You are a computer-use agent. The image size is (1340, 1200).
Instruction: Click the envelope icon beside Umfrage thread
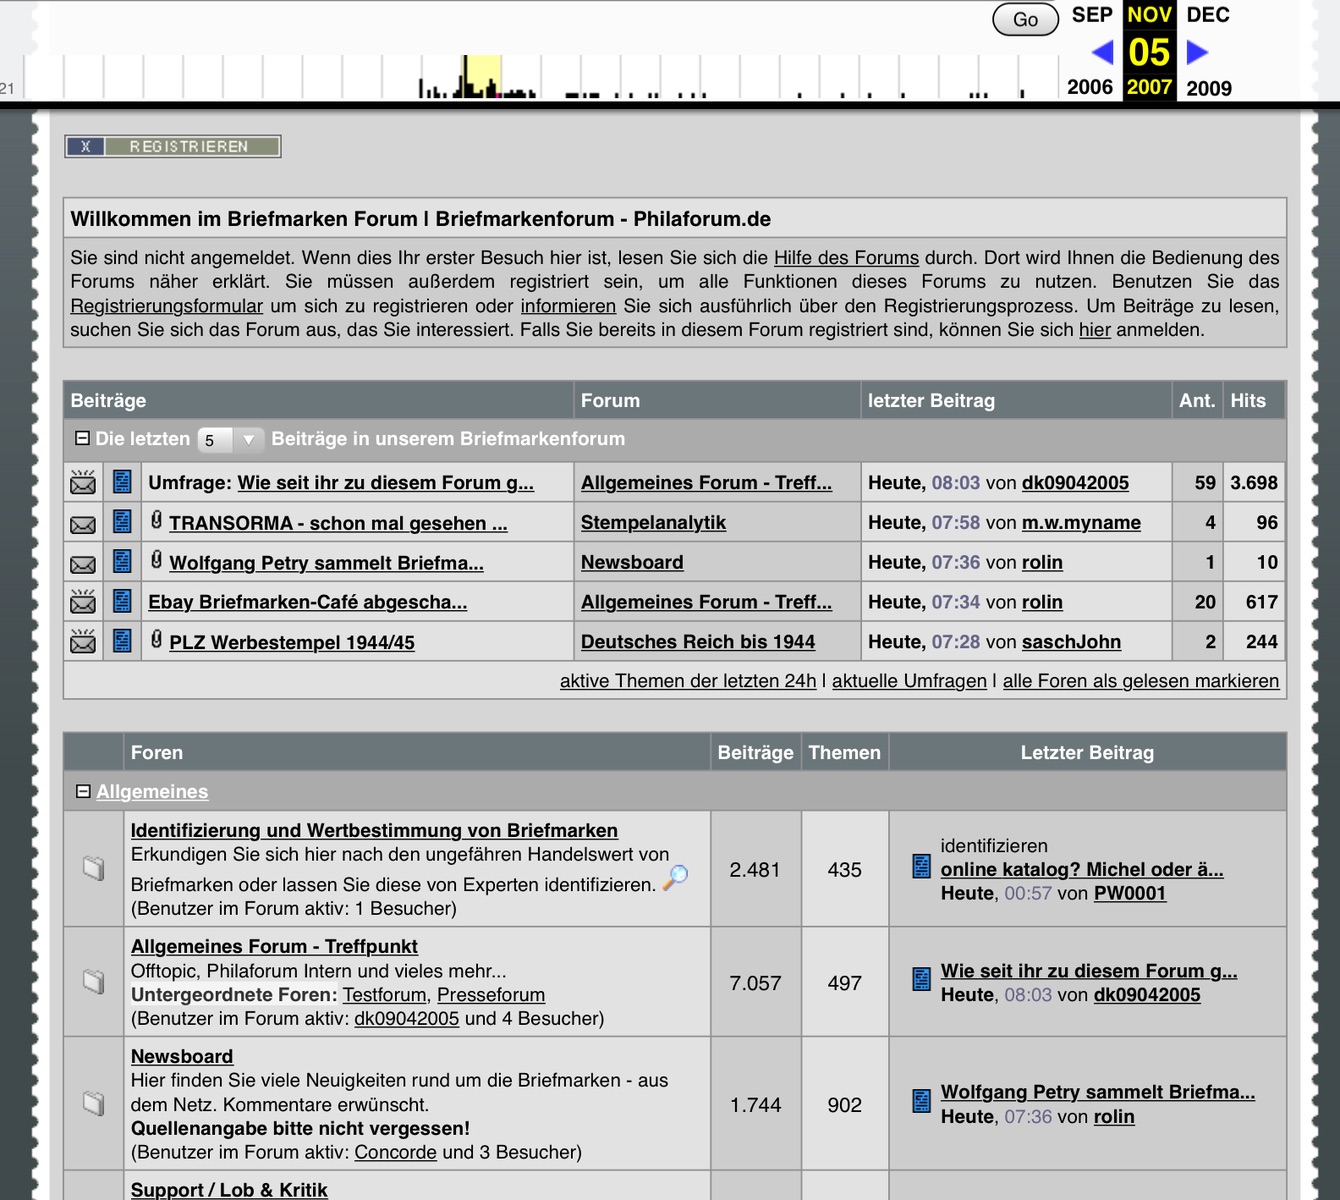[83, 483]
